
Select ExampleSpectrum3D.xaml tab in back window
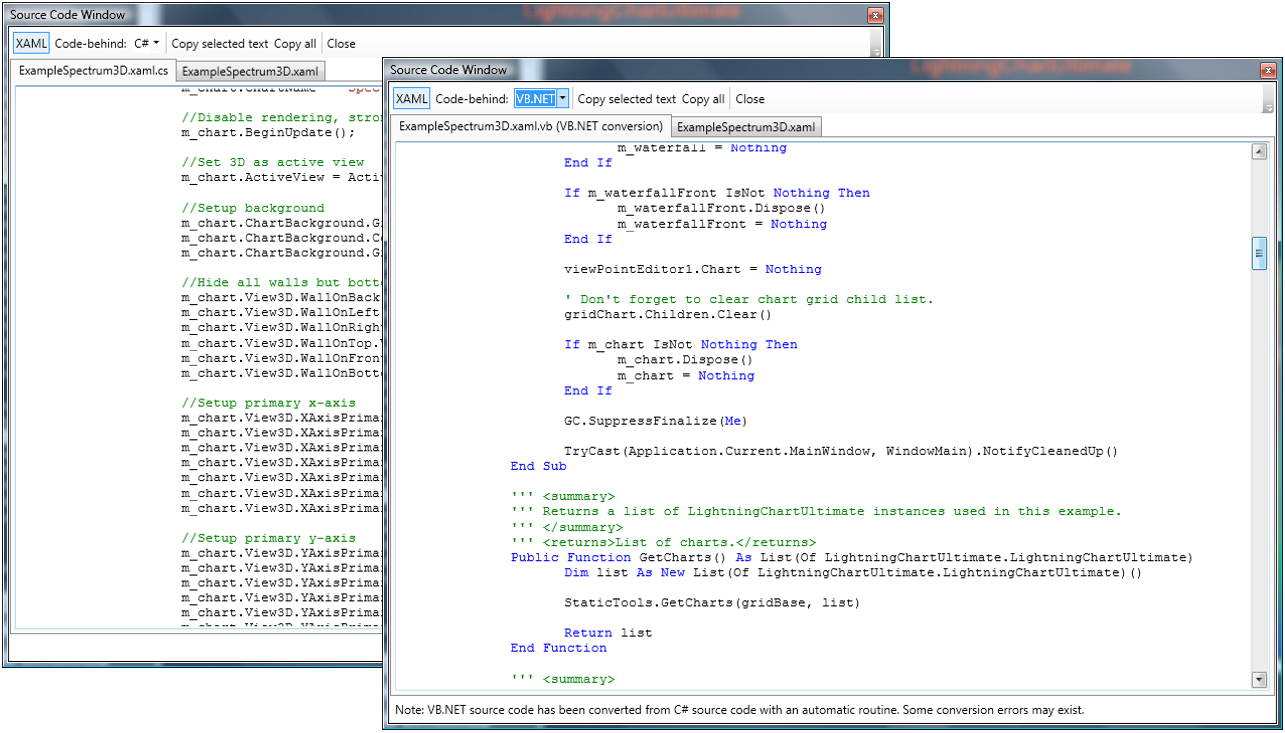(250, 71)
